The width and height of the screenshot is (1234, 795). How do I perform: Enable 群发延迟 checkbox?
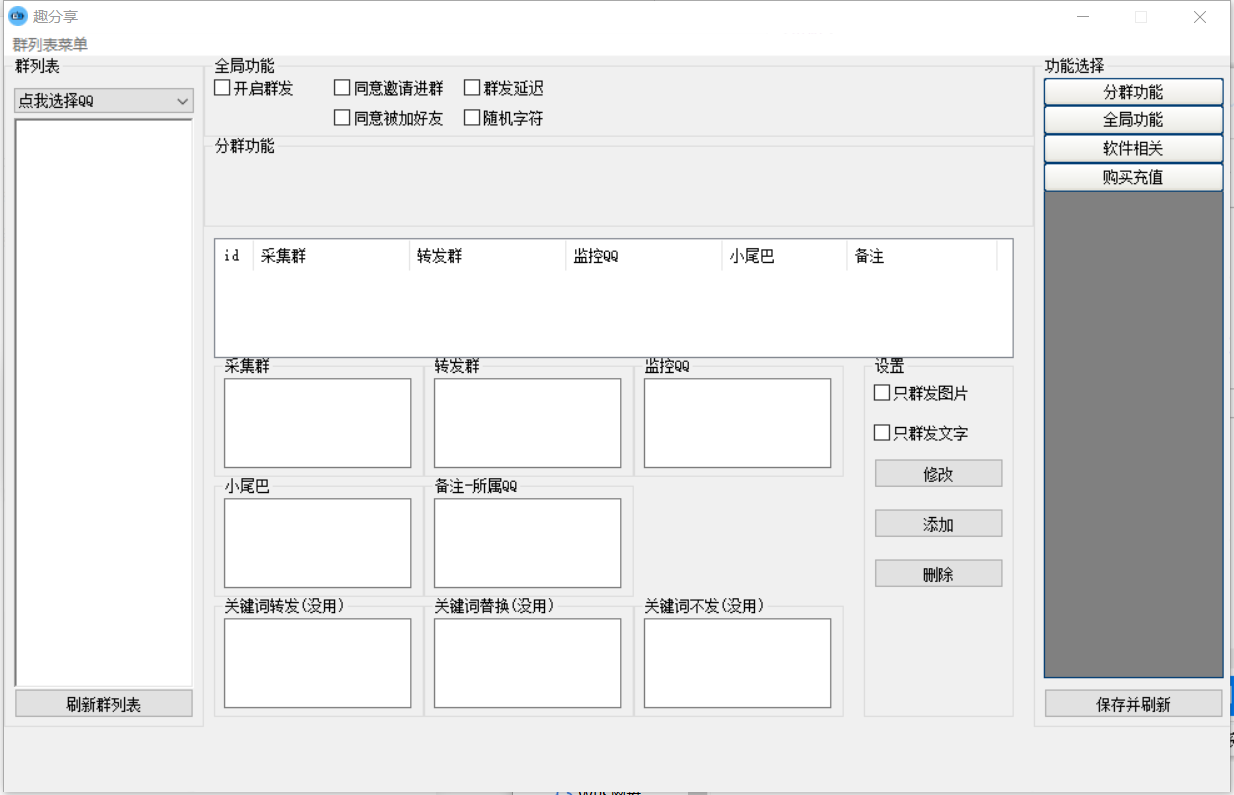point(473,89)
